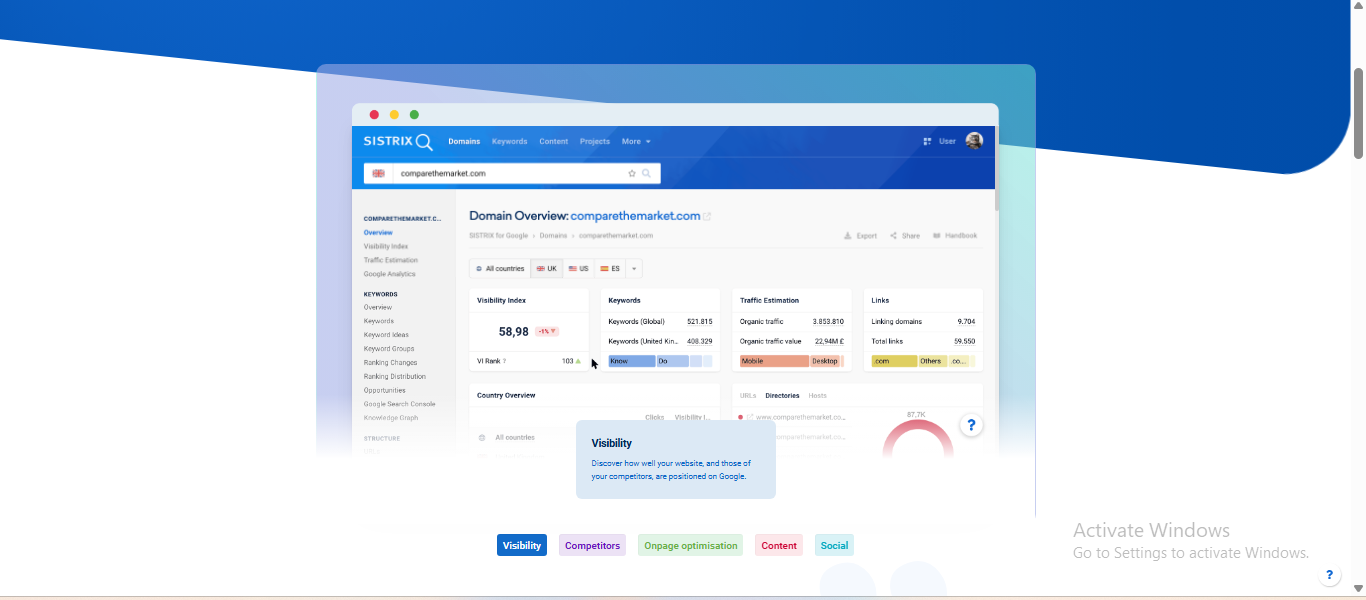Click the Others links bar segment
Image resolution: width=1366 pixels, height=600 pixels.
(x=933, y=361)
